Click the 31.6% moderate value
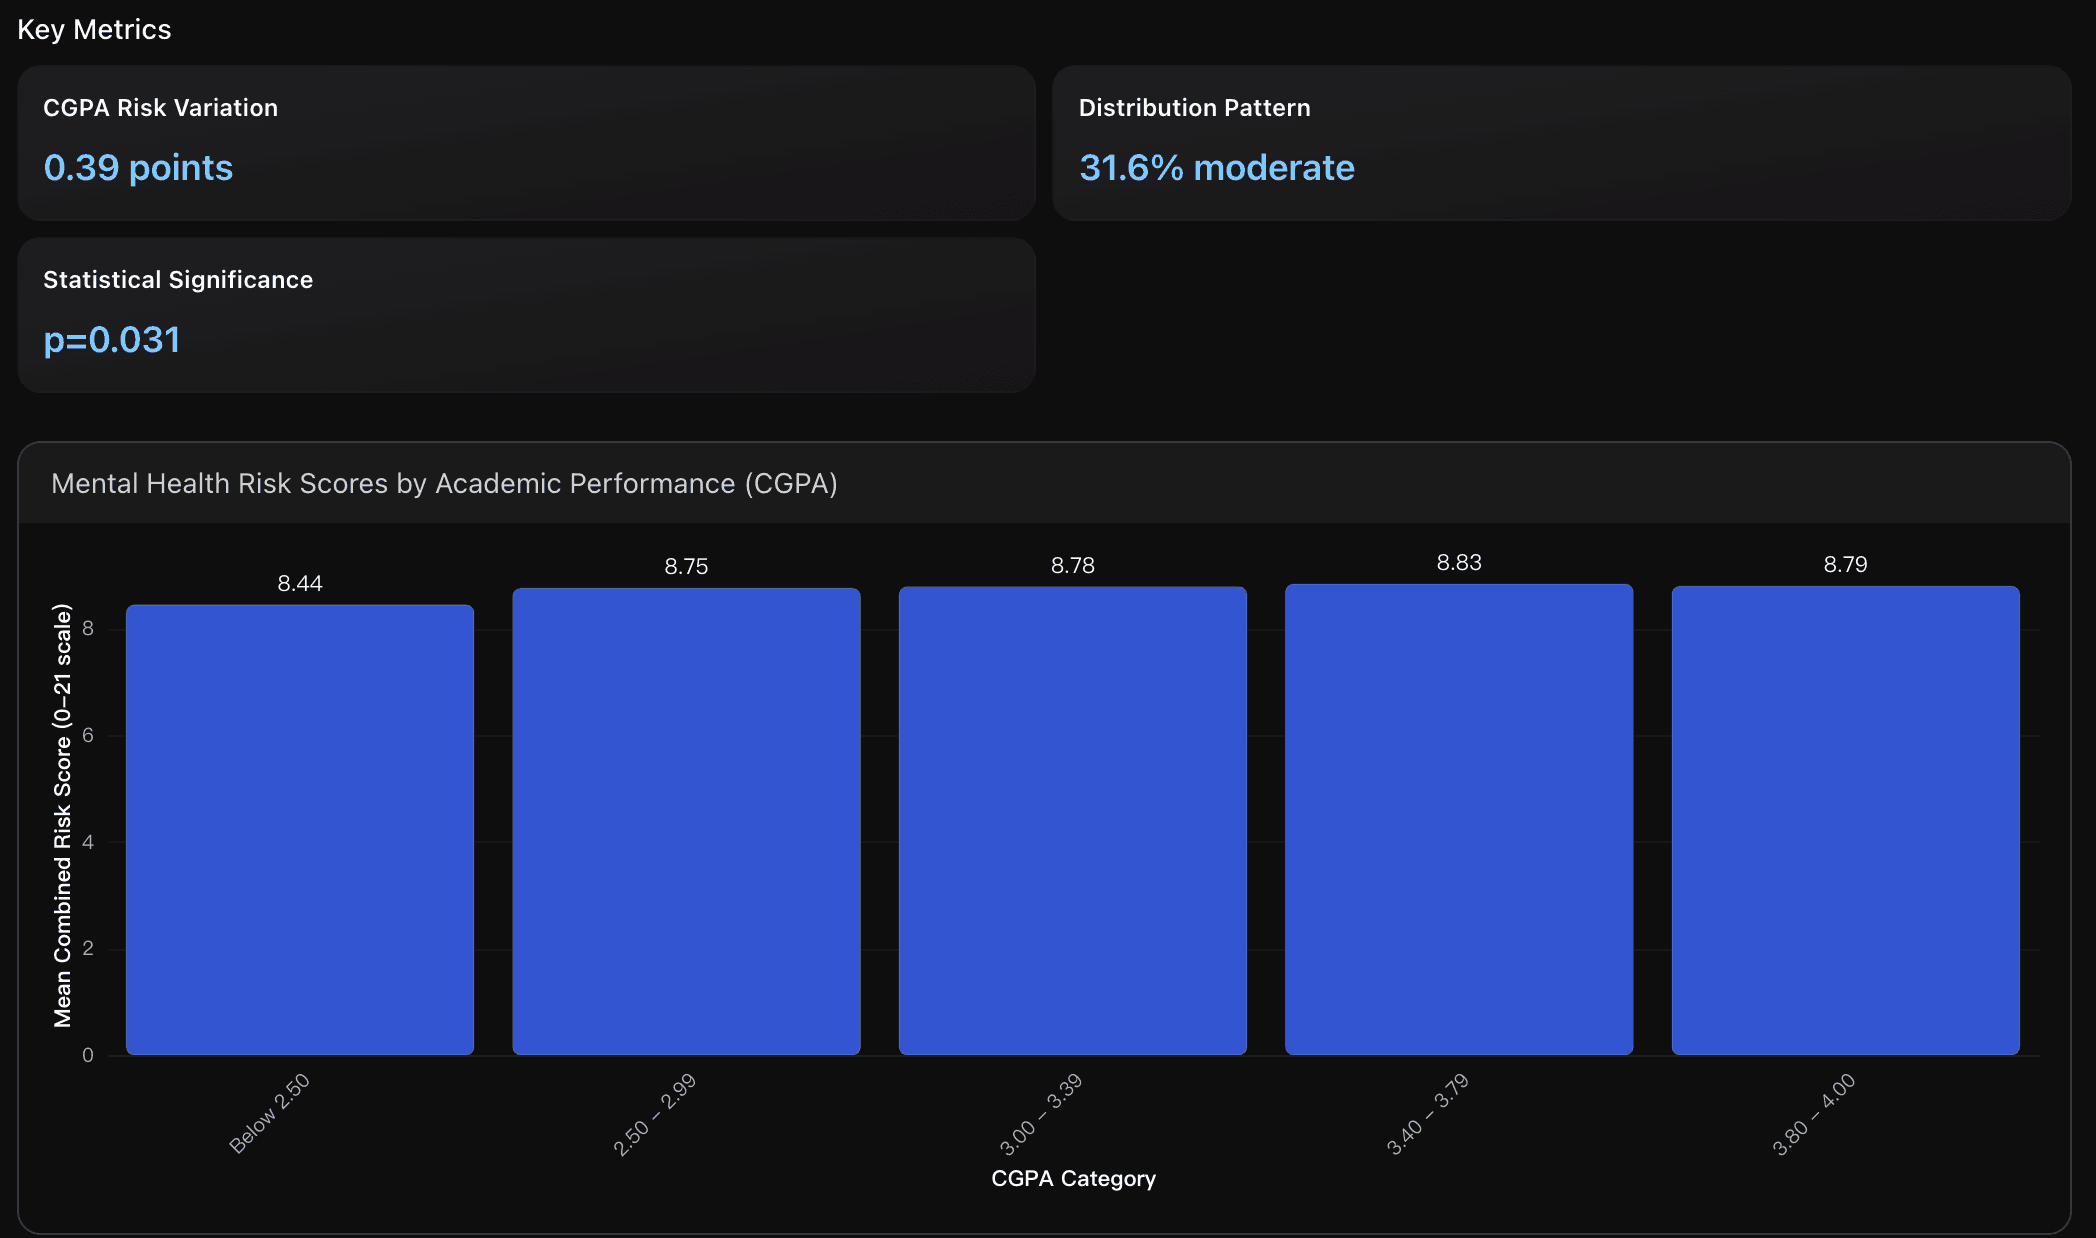This screenshot has width=2096, height=1238. click(x=1216, y=168)
